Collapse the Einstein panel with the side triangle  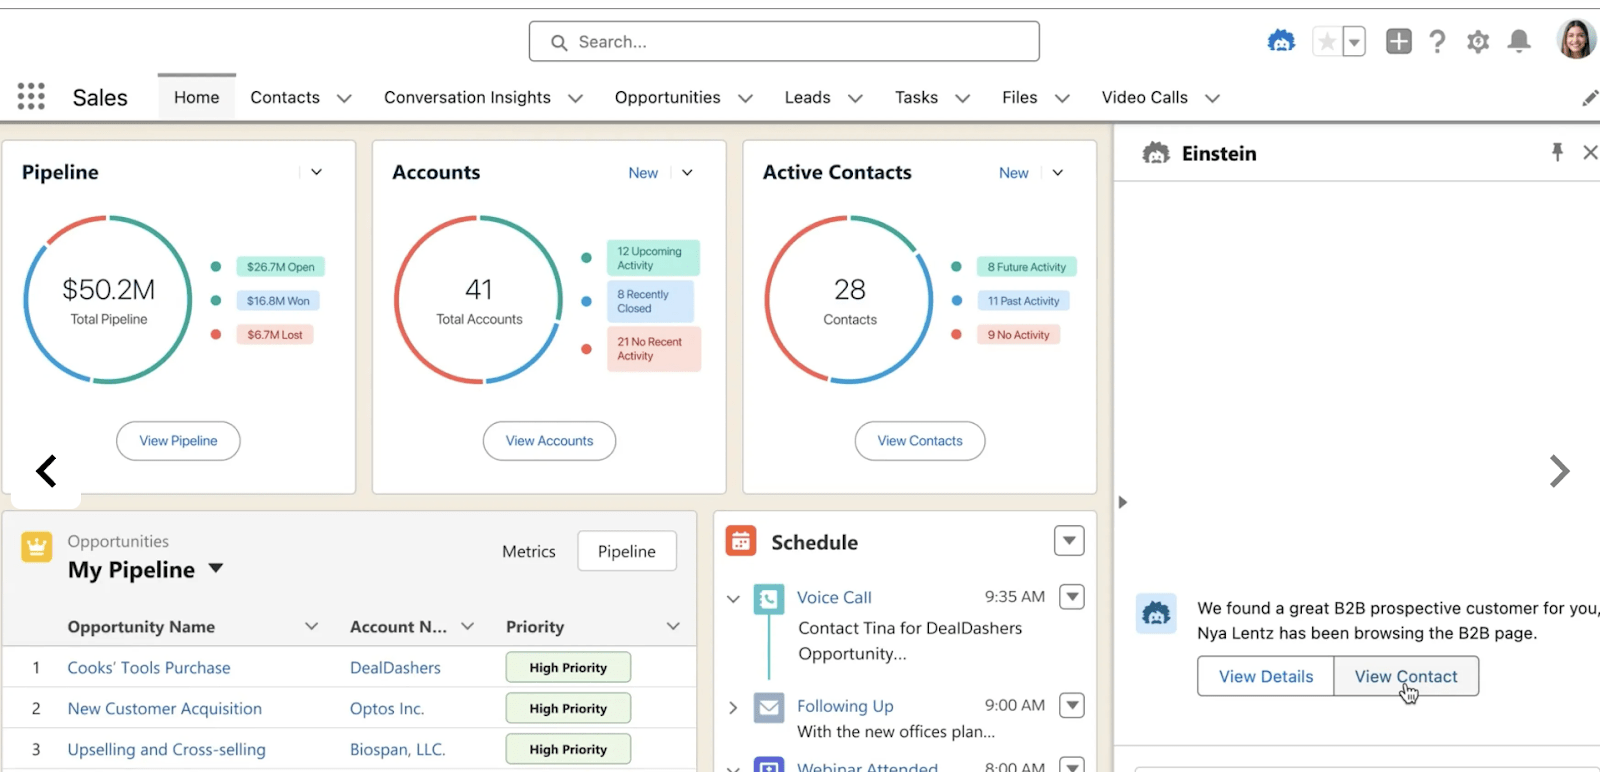tap(1122, 502)
